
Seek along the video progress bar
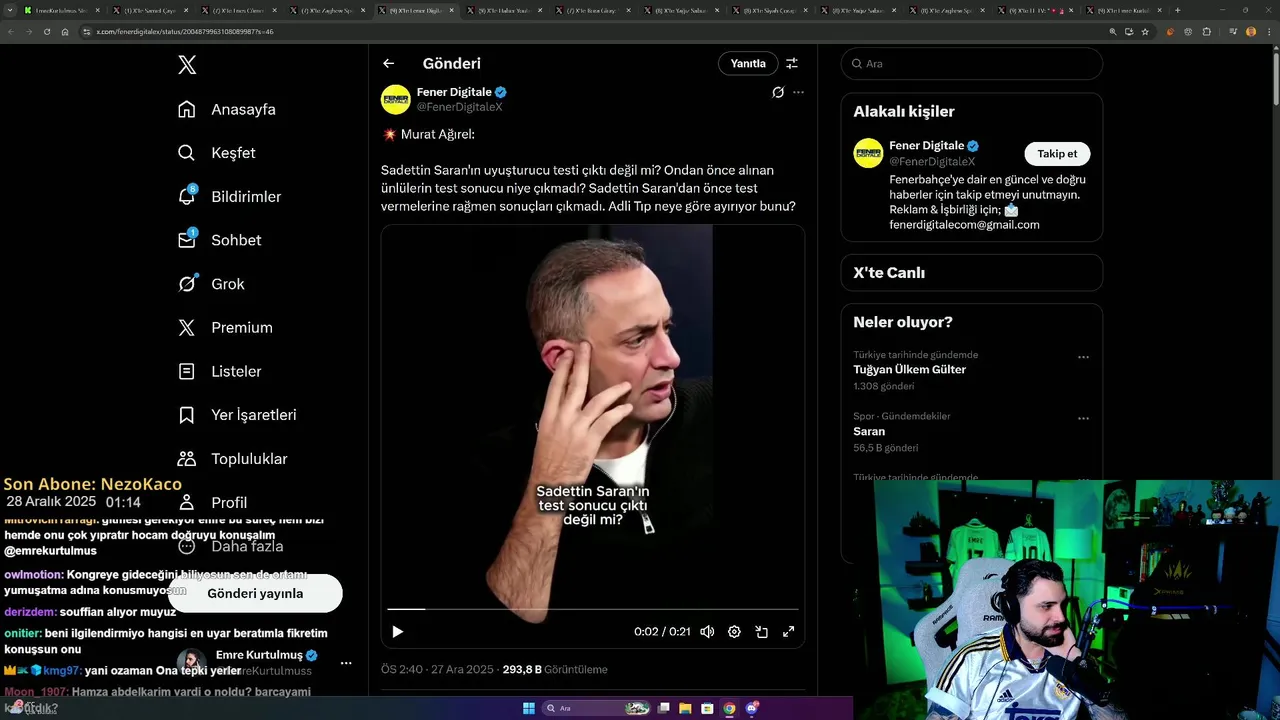592,608
